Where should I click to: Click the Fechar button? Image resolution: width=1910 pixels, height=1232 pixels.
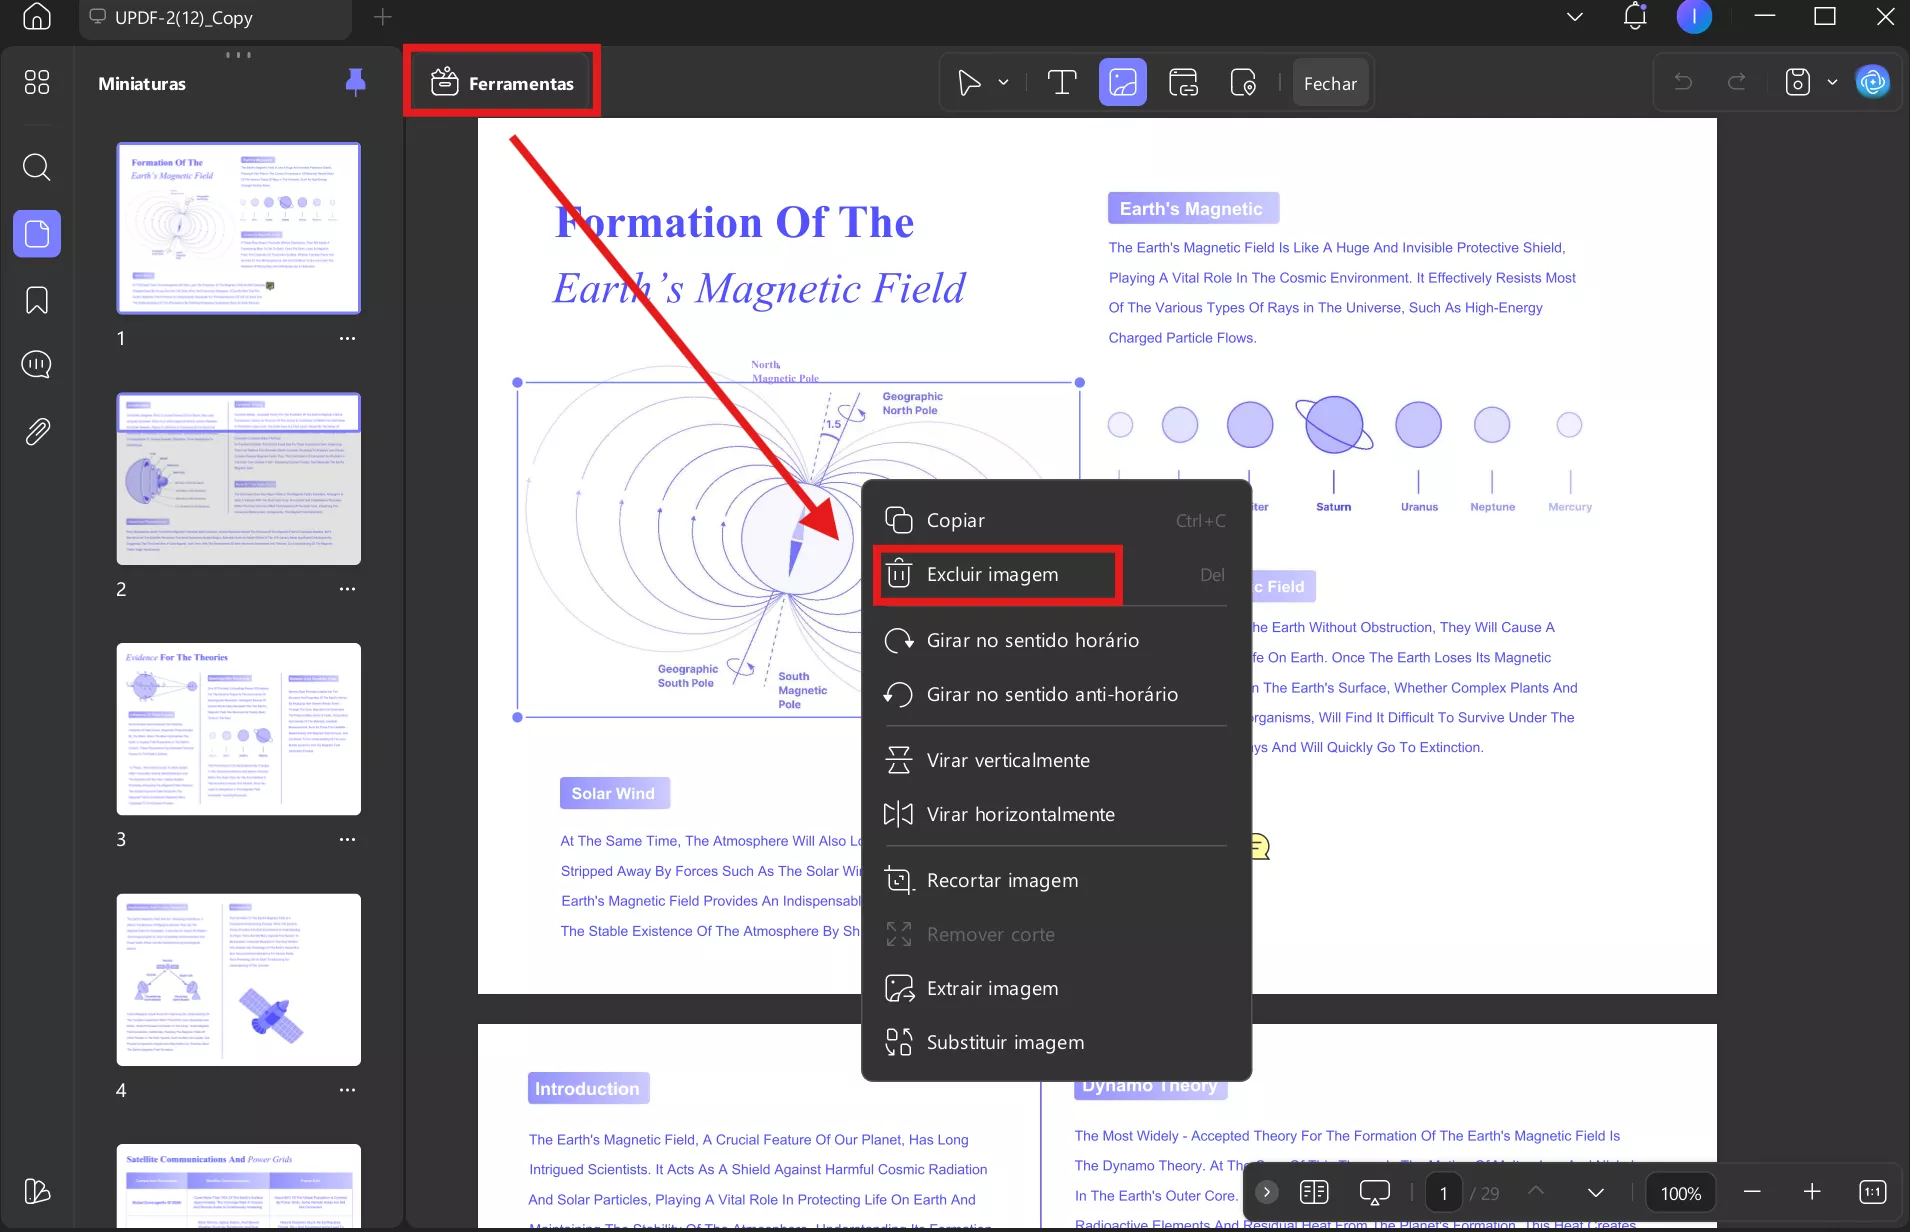pyautogui.click(x=1330, y=84)
